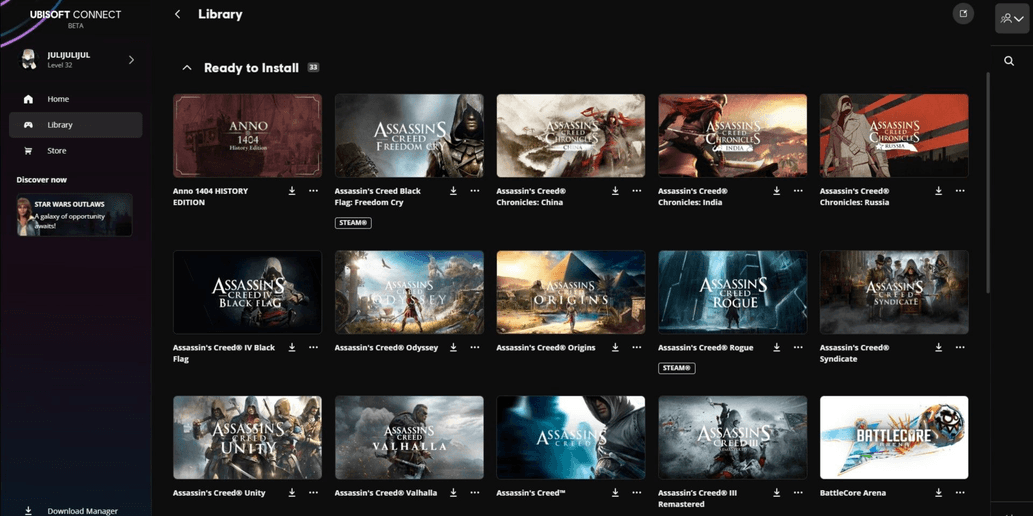Click the library vertical scrollbar
Screen dimensions: 1033x516
click(987, 183)
